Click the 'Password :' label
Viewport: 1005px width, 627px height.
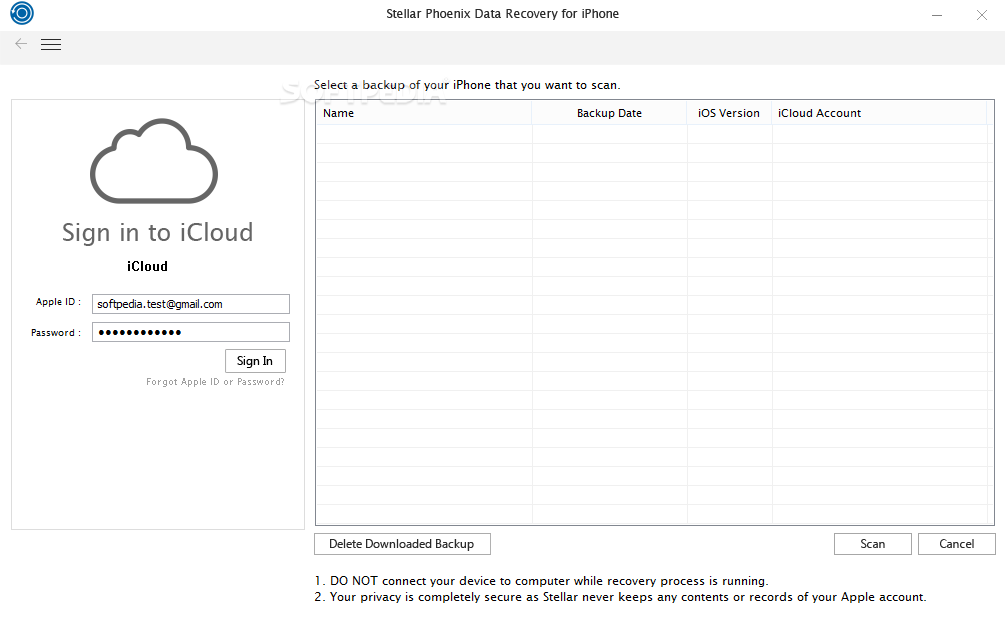click(56, 333)
